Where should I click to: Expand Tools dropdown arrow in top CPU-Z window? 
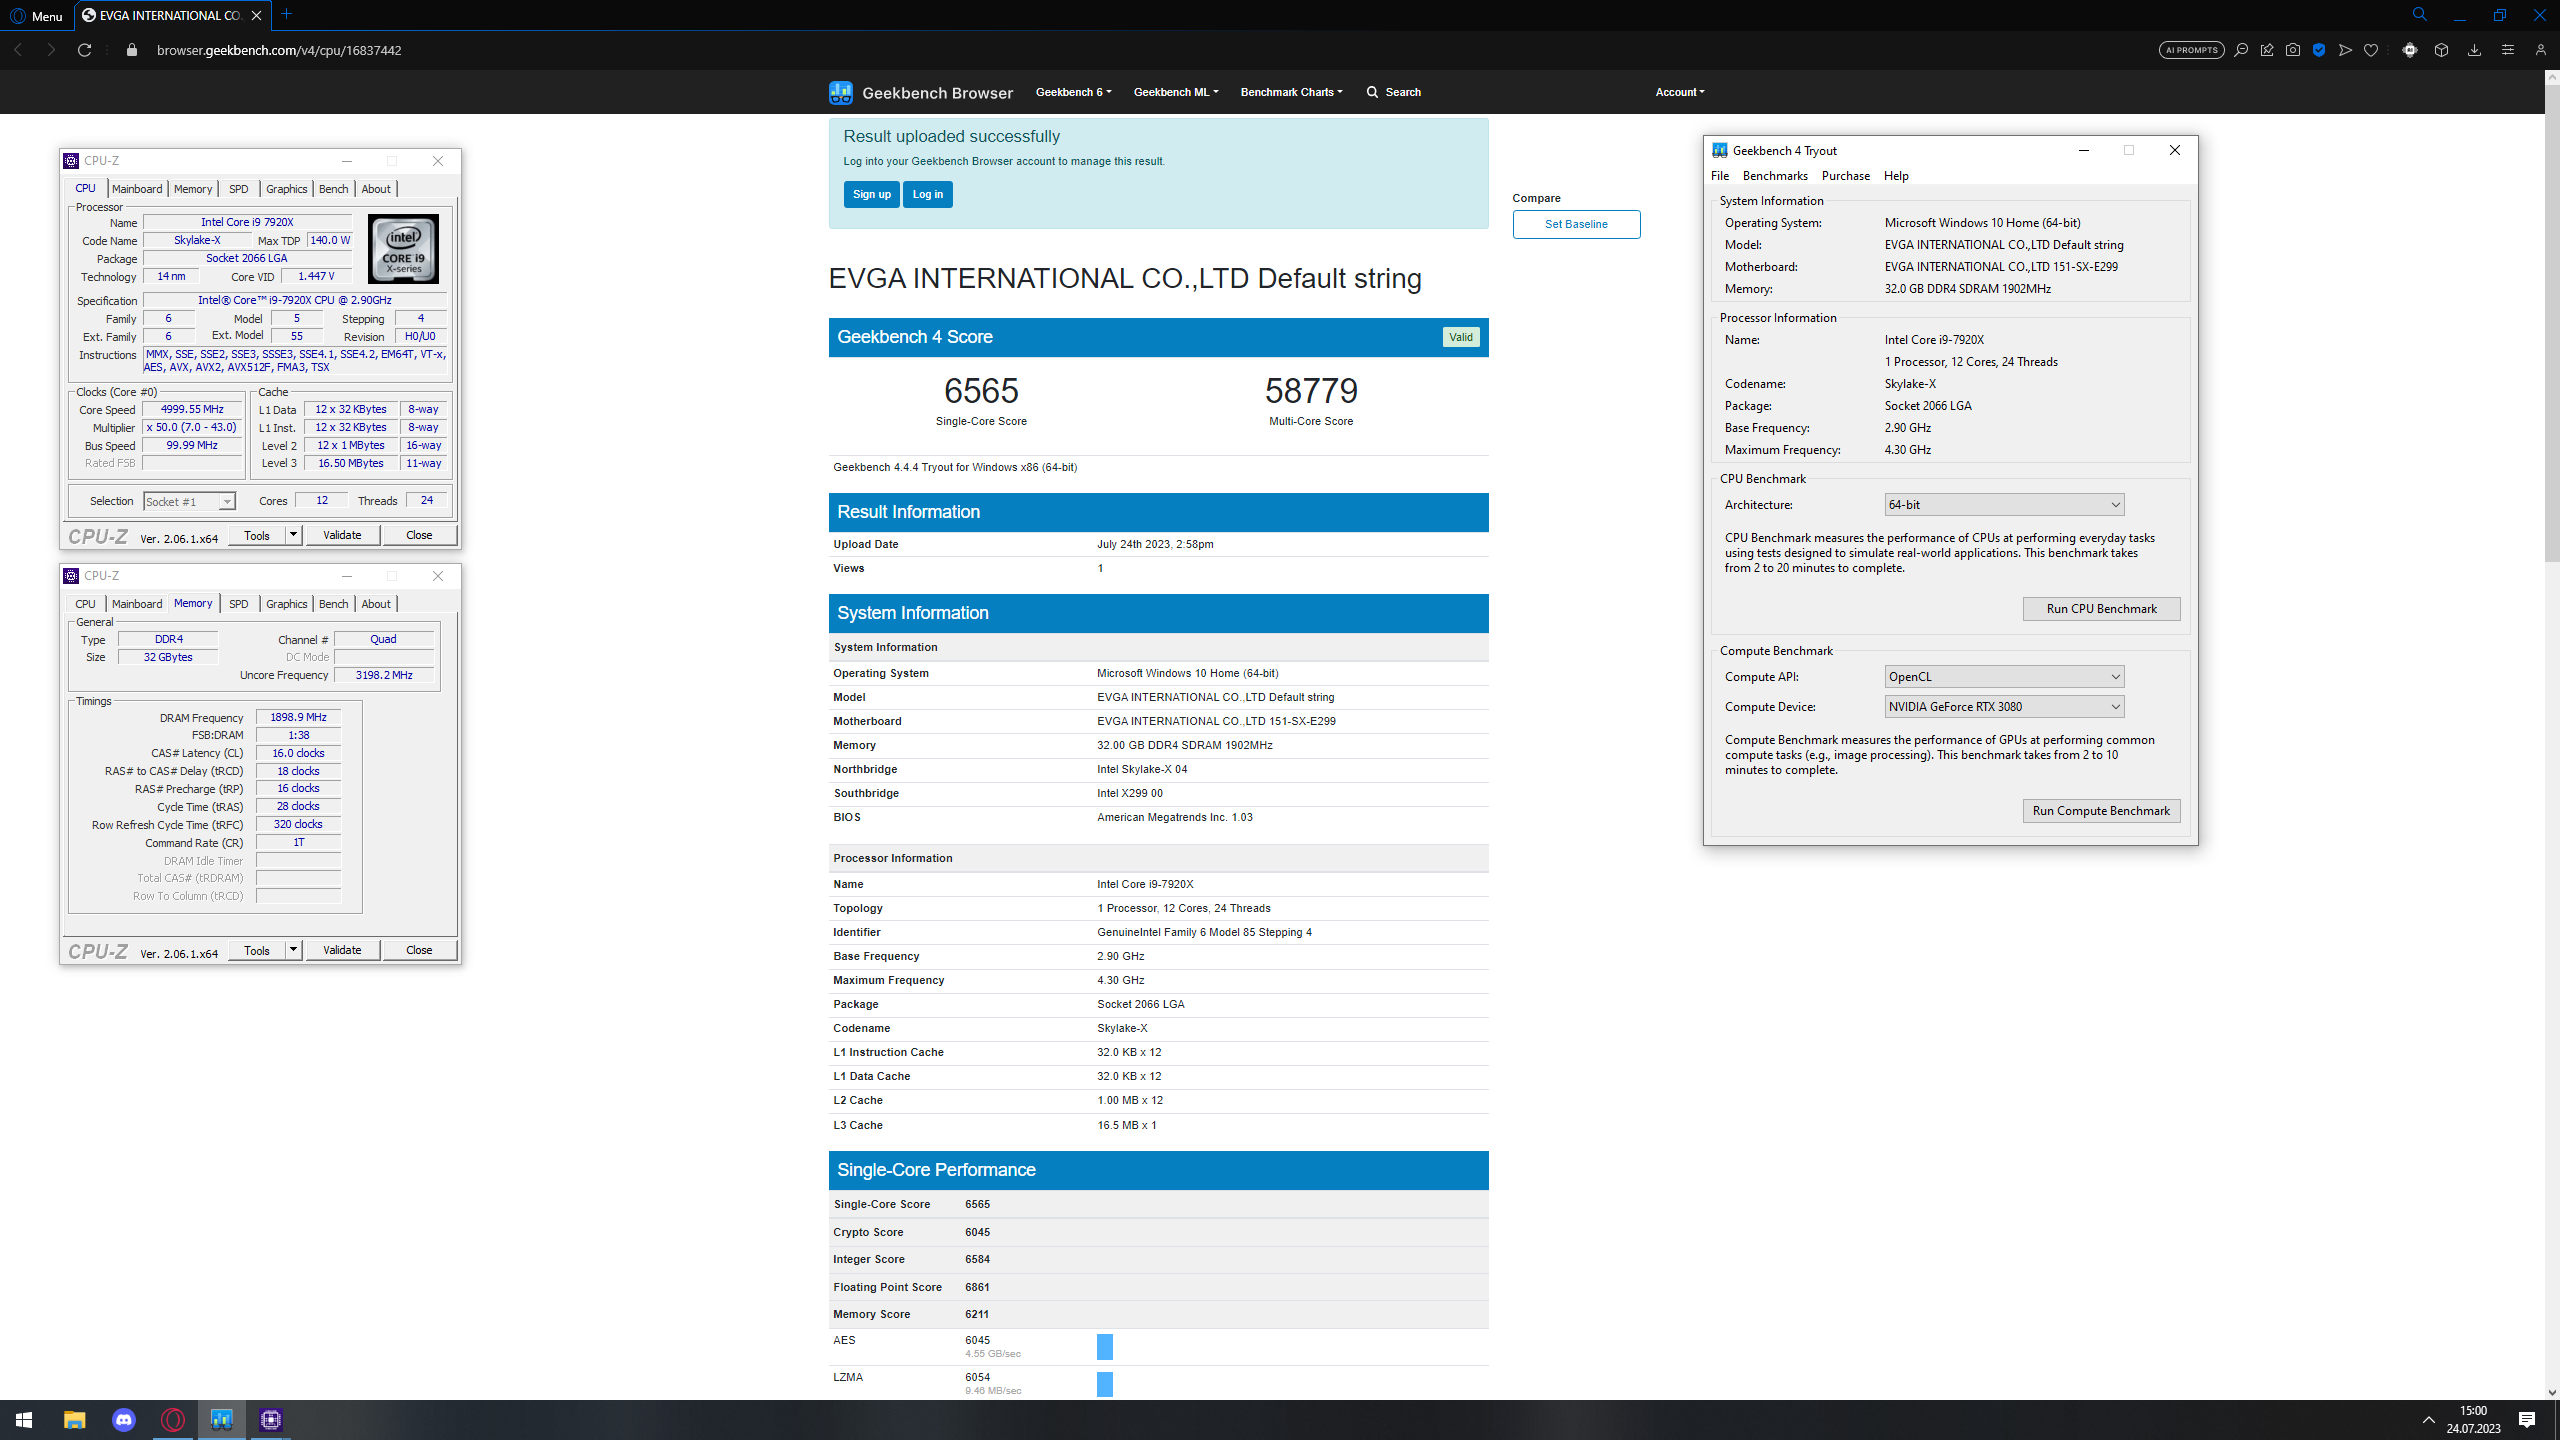[293, 535]
